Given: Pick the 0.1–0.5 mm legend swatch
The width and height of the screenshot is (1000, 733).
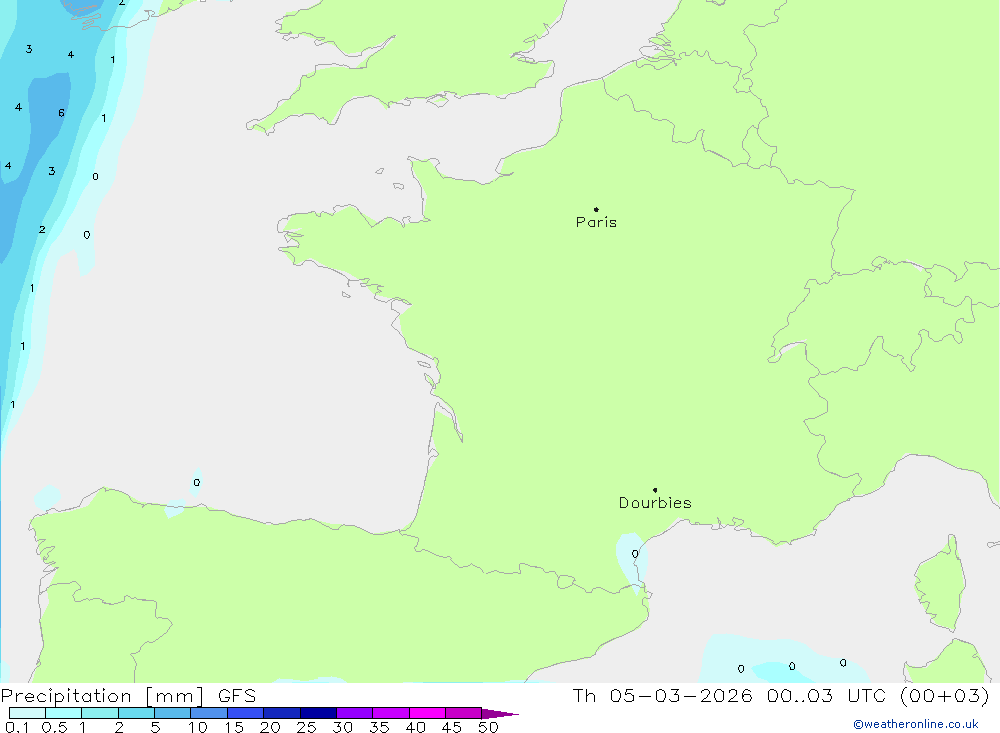Looking at the screenshot, I should point(27,713).
